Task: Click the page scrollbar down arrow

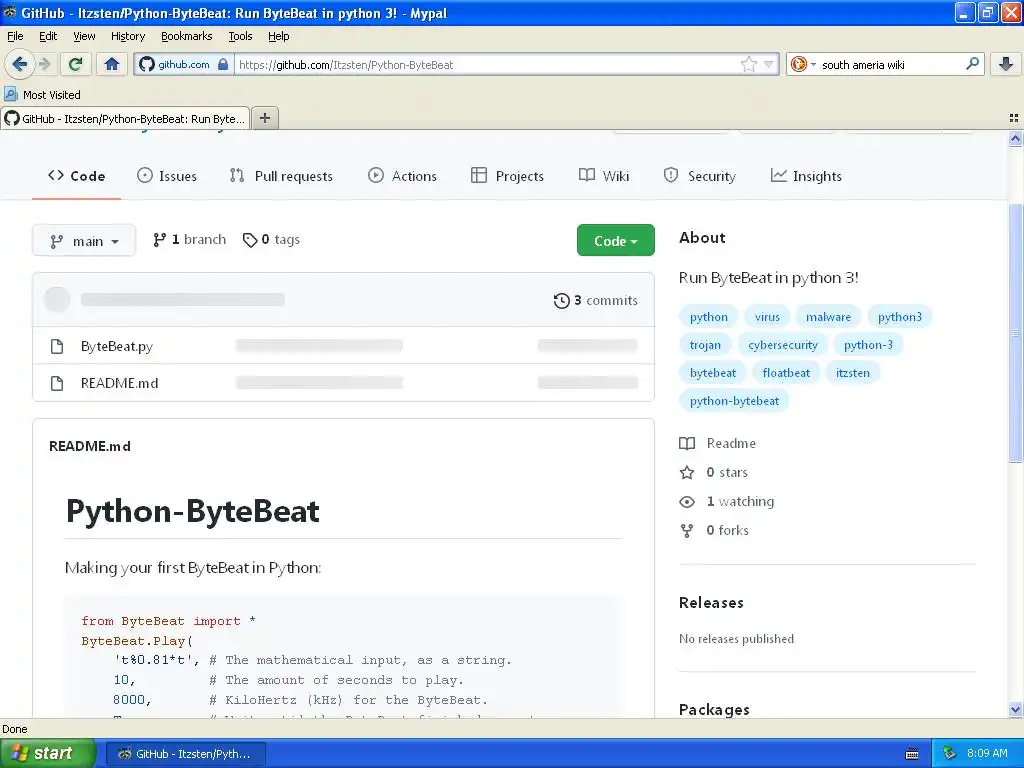Action: (x=1015, y=710)
